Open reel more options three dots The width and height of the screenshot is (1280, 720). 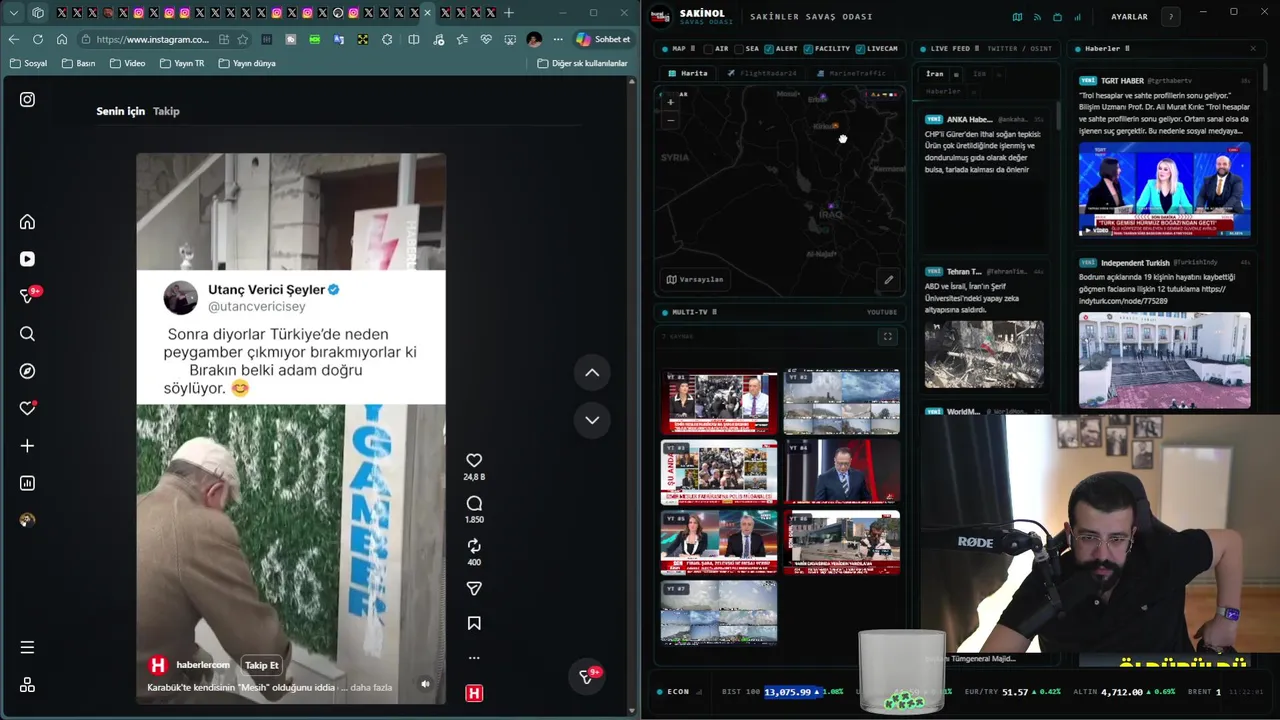[474, 658]
